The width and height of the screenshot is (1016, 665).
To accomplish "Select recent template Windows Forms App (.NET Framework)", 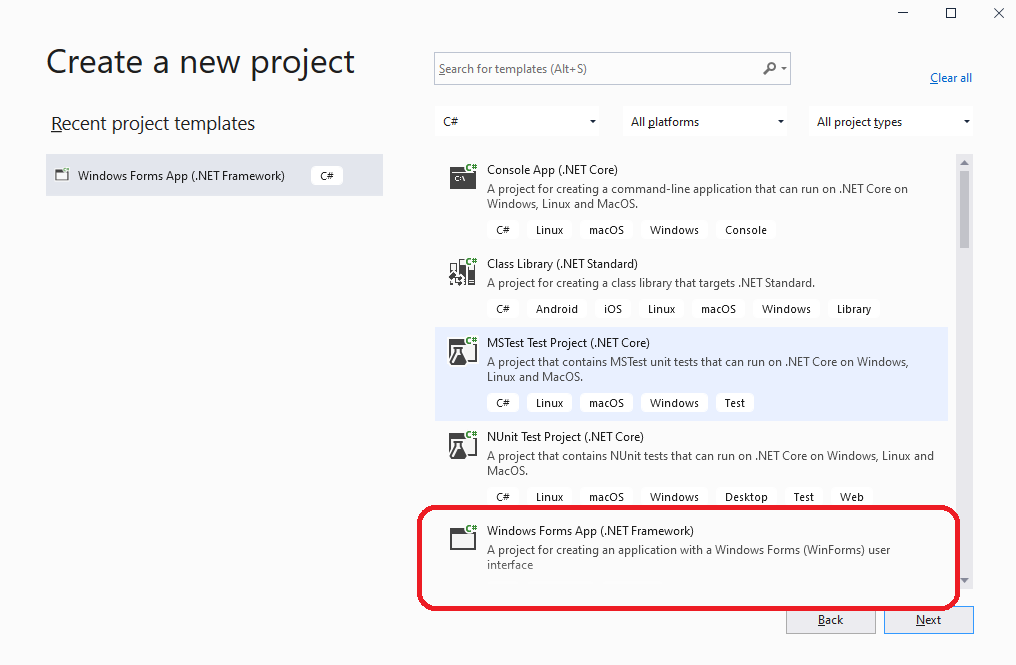I will click(x=214, y=175).
